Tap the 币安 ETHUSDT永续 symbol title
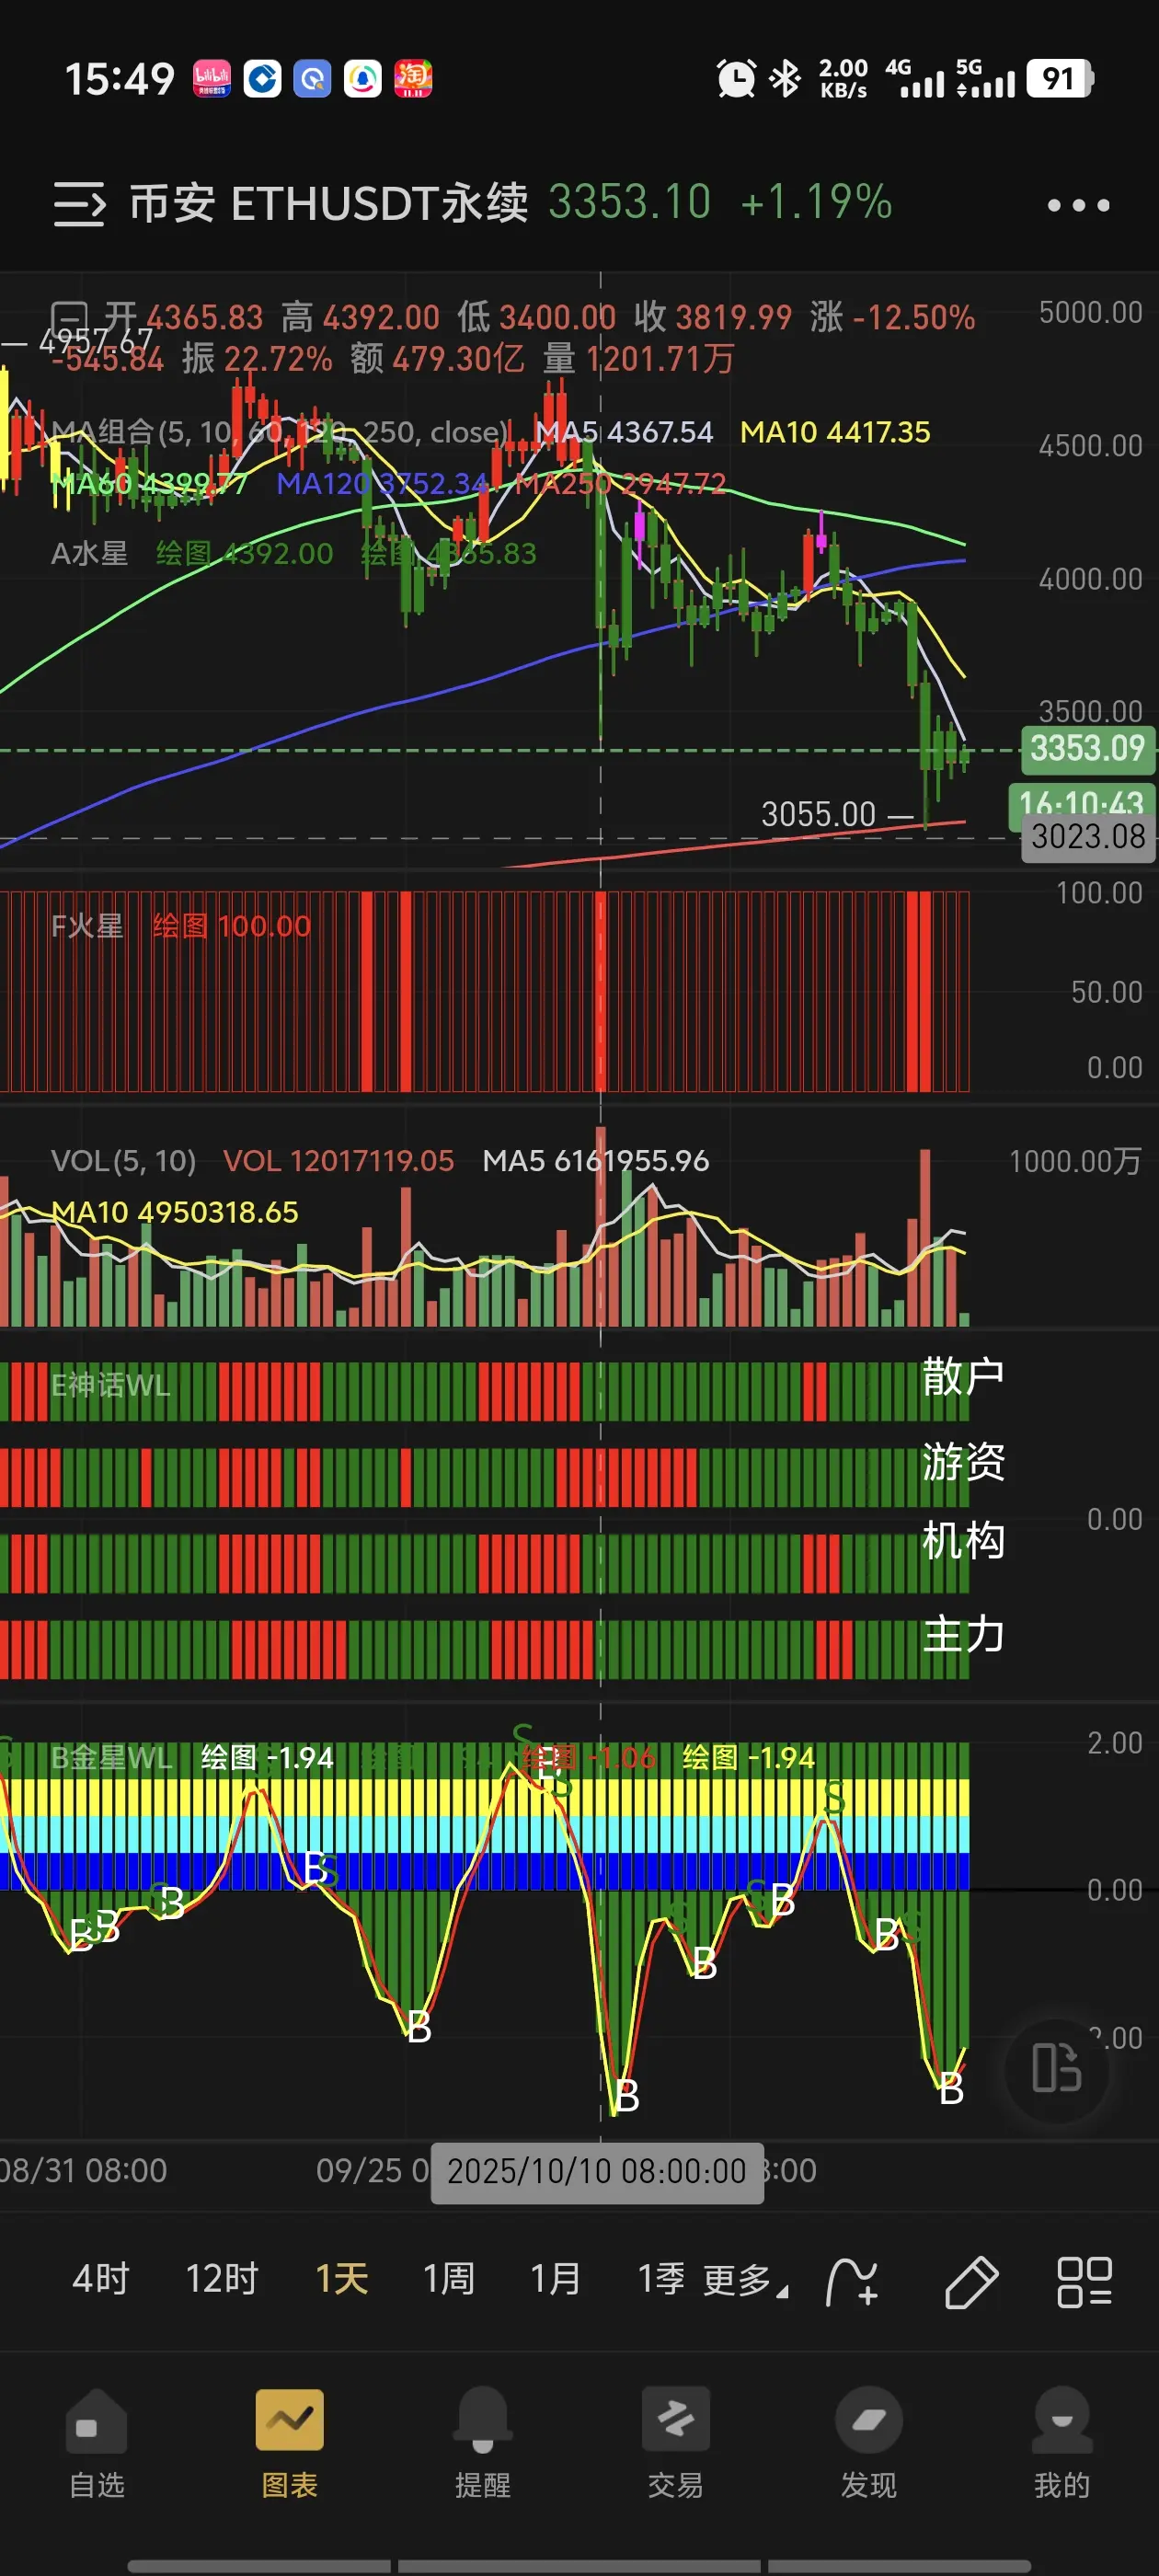Viewport: 1159px width, 2576px height. tap(329, 203)
